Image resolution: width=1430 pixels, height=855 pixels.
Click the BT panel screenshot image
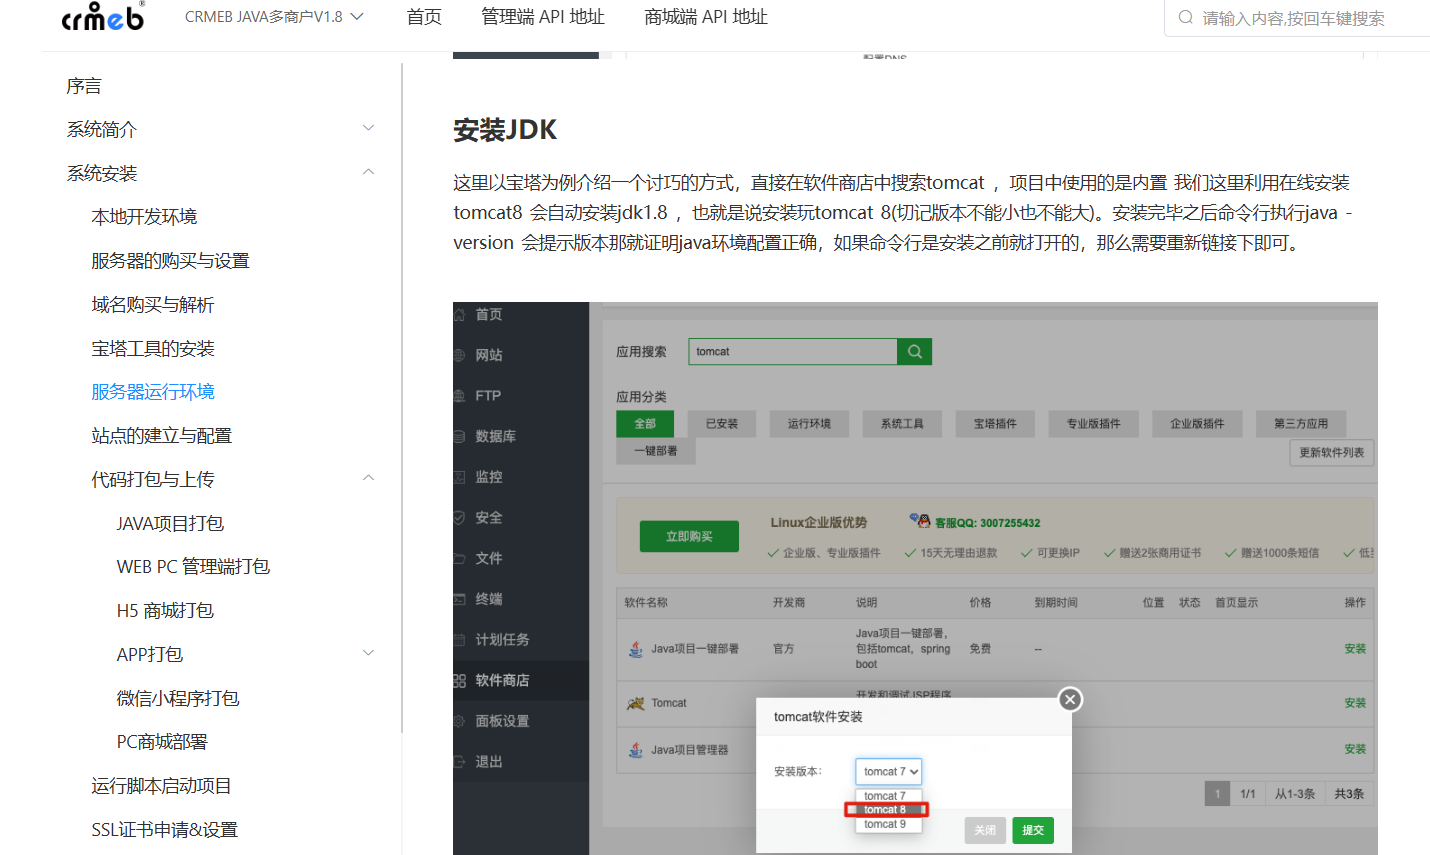(915, 578)
